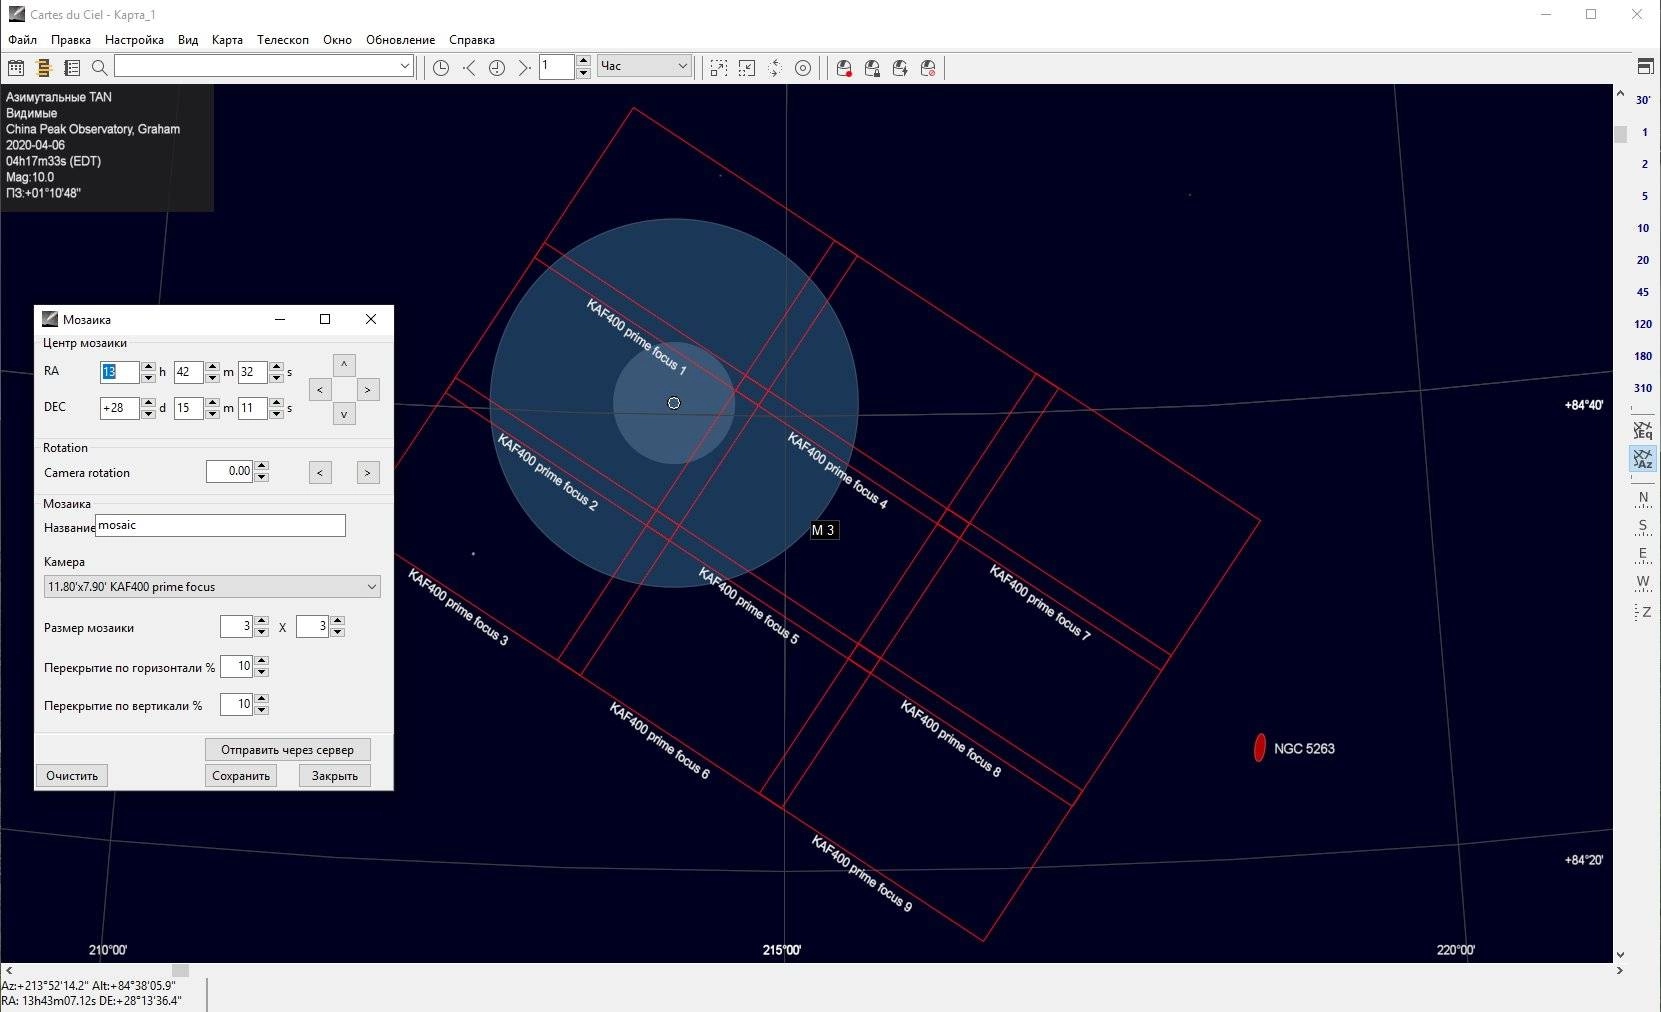Click the Отправить через сервер button
The height and width of the screenshot is (1012, 1661).
point(287,750)
